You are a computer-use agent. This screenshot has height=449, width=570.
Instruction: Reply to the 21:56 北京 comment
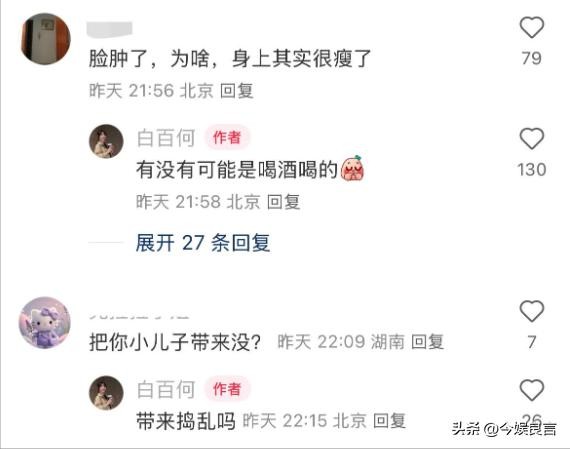(237, 91)
